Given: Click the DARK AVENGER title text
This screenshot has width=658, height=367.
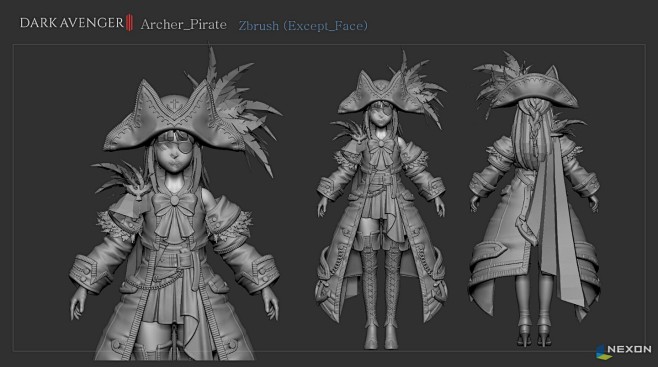Looking at the screenshot, I should click(71, 23).
